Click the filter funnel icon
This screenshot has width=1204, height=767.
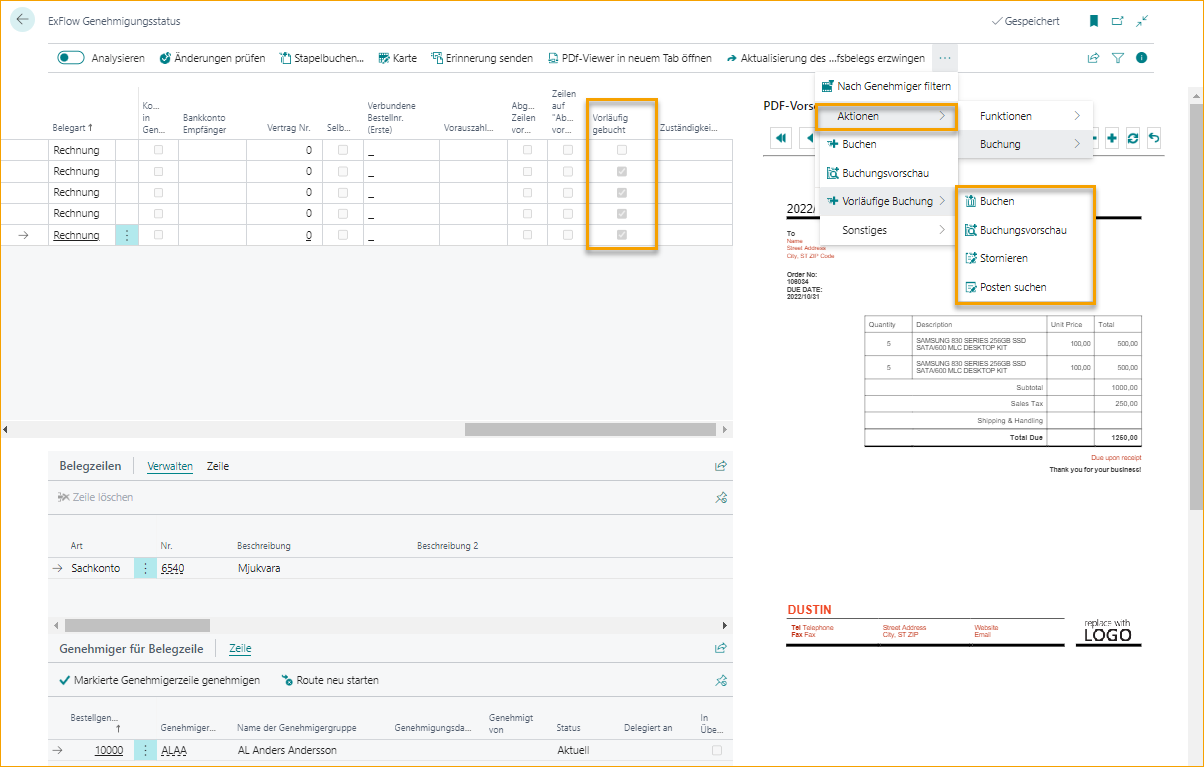pyautogui.click(x=1118, y=58)
